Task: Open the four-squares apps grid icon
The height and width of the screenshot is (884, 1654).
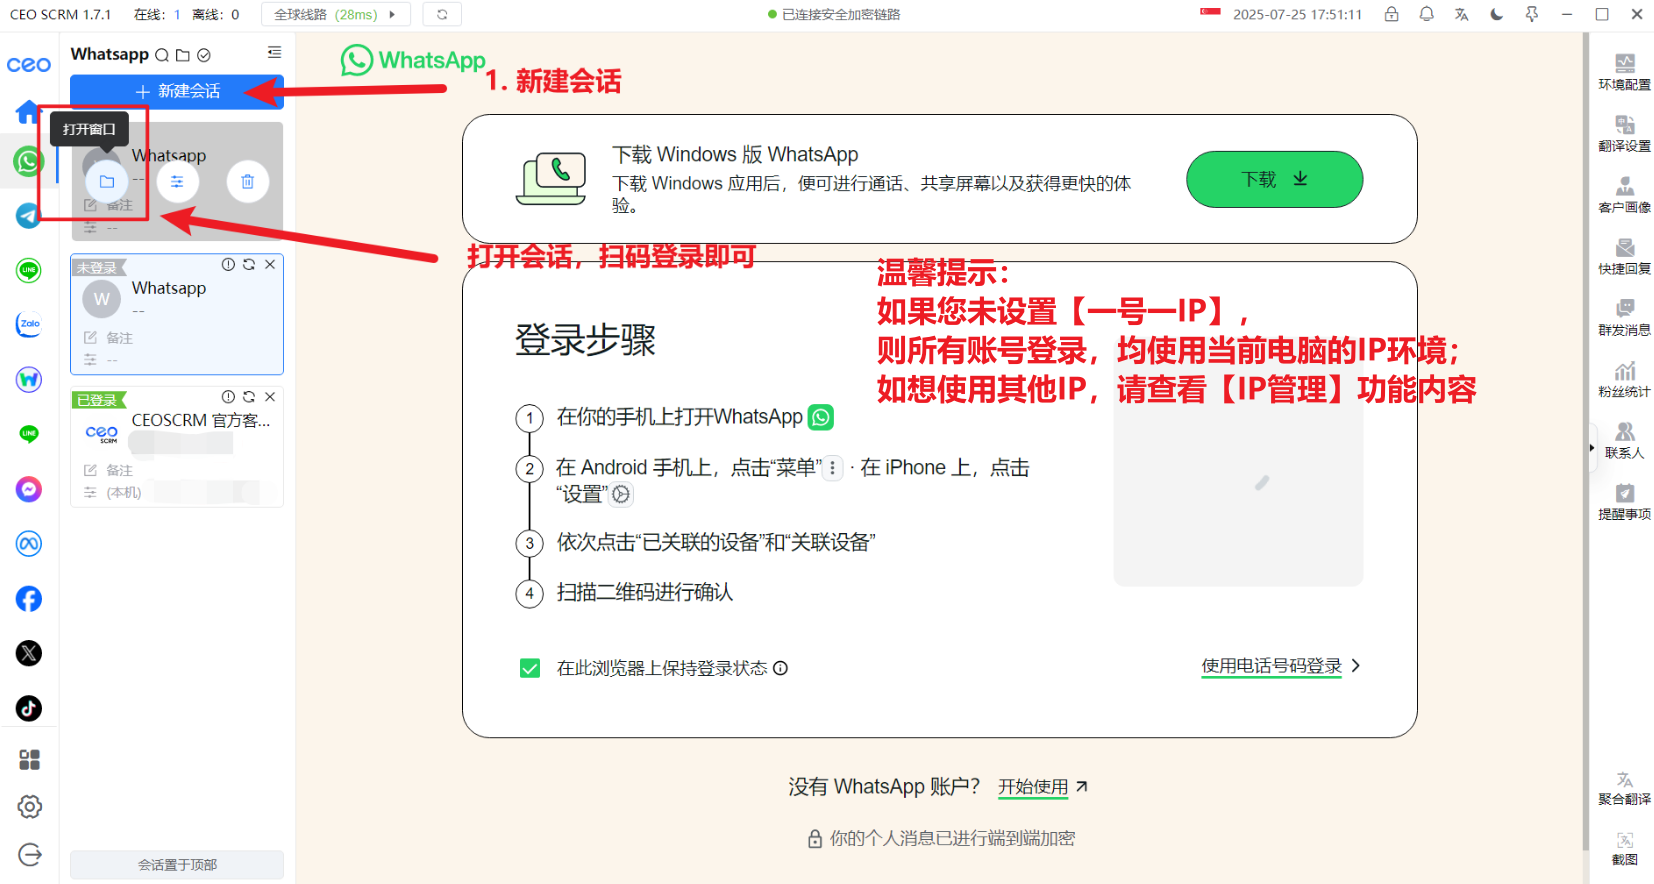Action: 30,760
